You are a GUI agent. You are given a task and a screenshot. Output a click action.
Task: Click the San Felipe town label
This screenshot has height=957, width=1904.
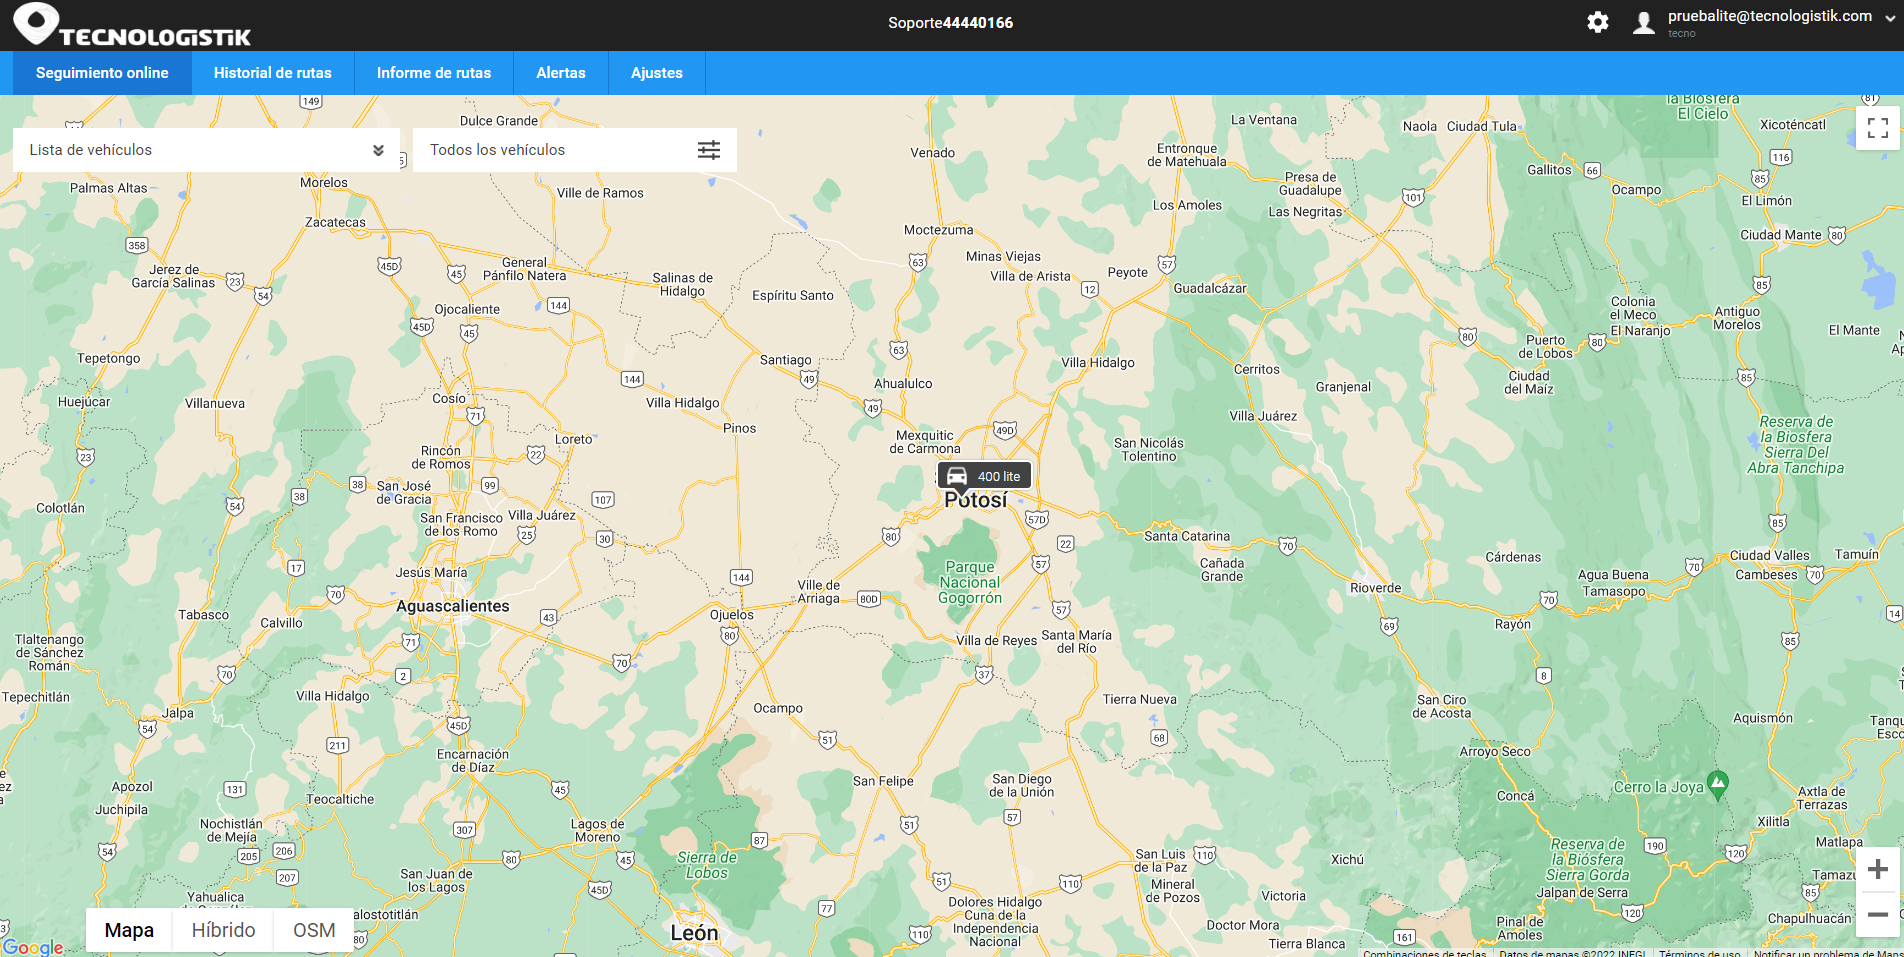click(x=883, y=781)
